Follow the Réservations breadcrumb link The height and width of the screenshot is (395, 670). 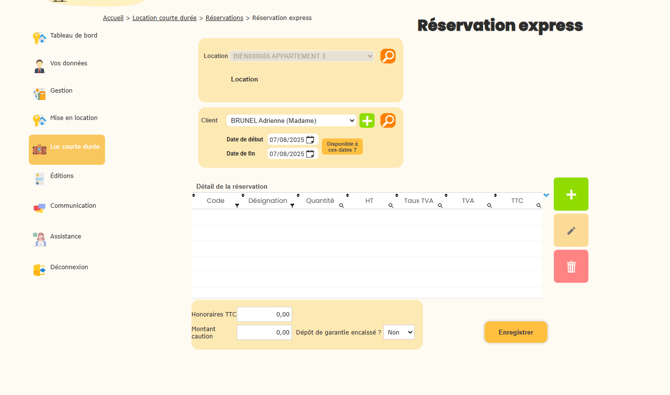[x=224, y=18]
